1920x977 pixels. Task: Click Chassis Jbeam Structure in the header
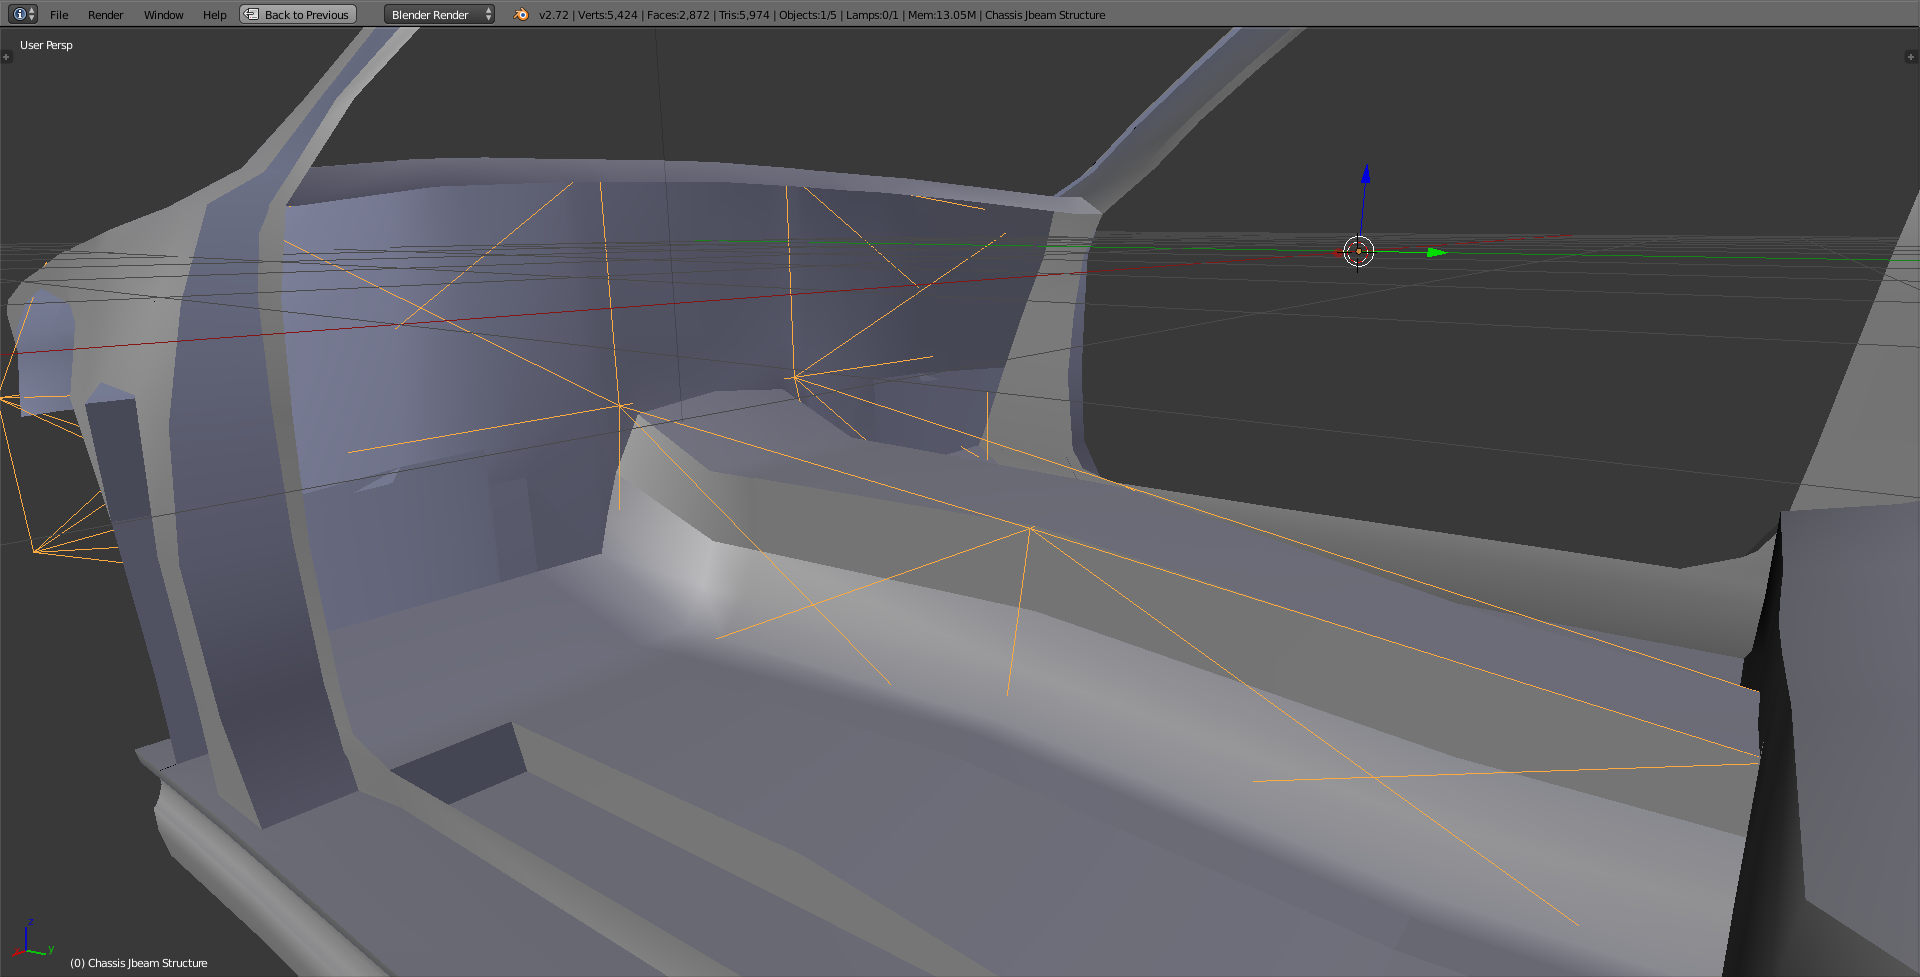point(1045,15)
